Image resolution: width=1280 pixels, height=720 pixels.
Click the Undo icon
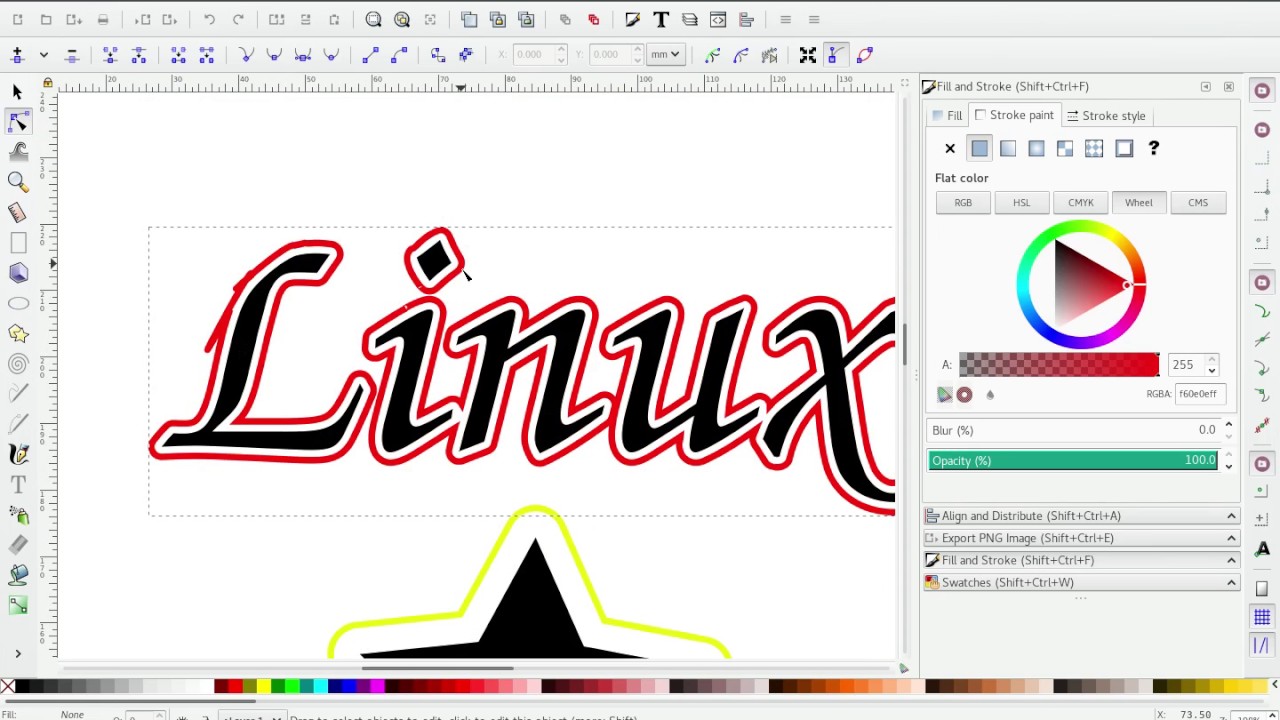point(209,19)
